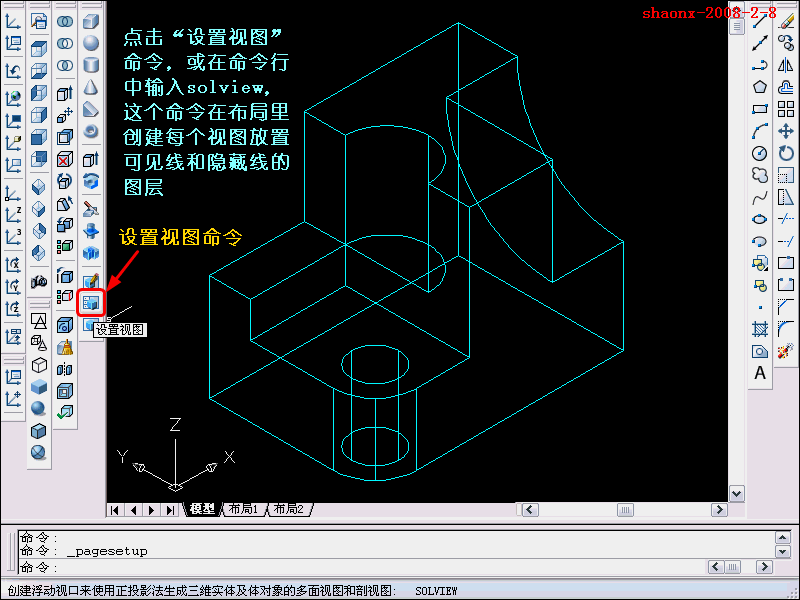Screen dimensions: 800x600
Task: Select the Spline draw tool
Action: (x=760, y=197)
